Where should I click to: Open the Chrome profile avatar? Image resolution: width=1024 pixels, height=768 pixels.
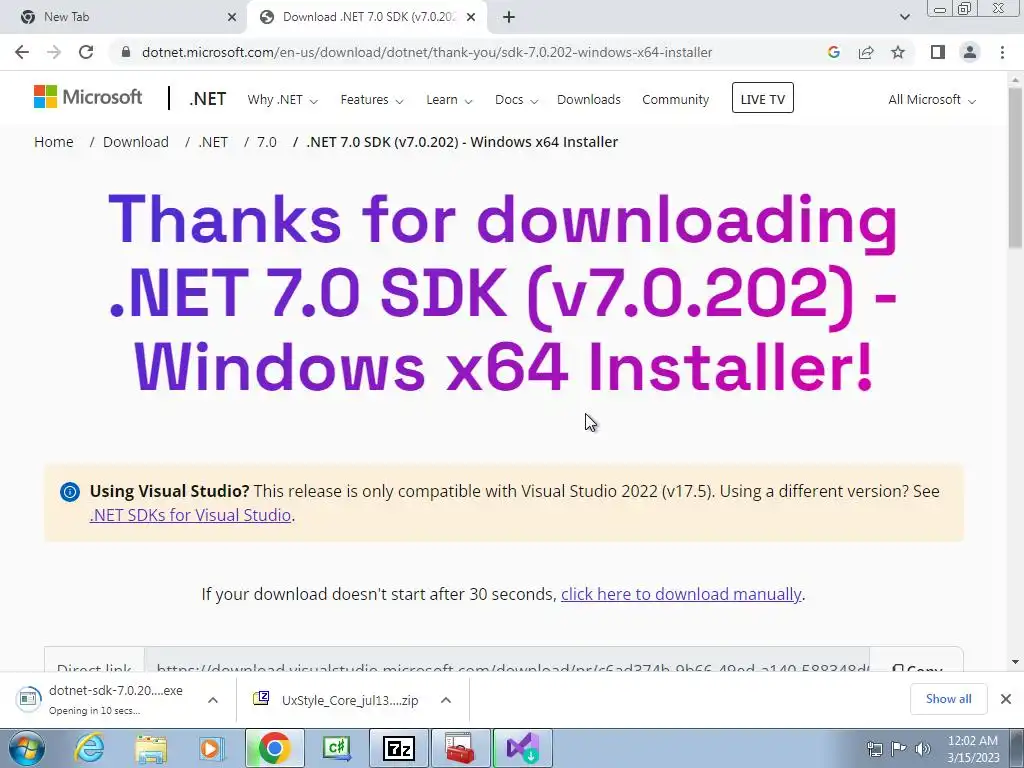(970, 52)
